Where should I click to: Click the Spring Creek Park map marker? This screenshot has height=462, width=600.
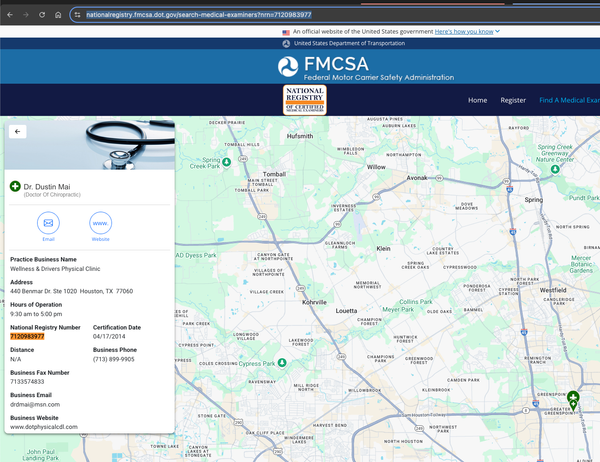tap(227, 161)
